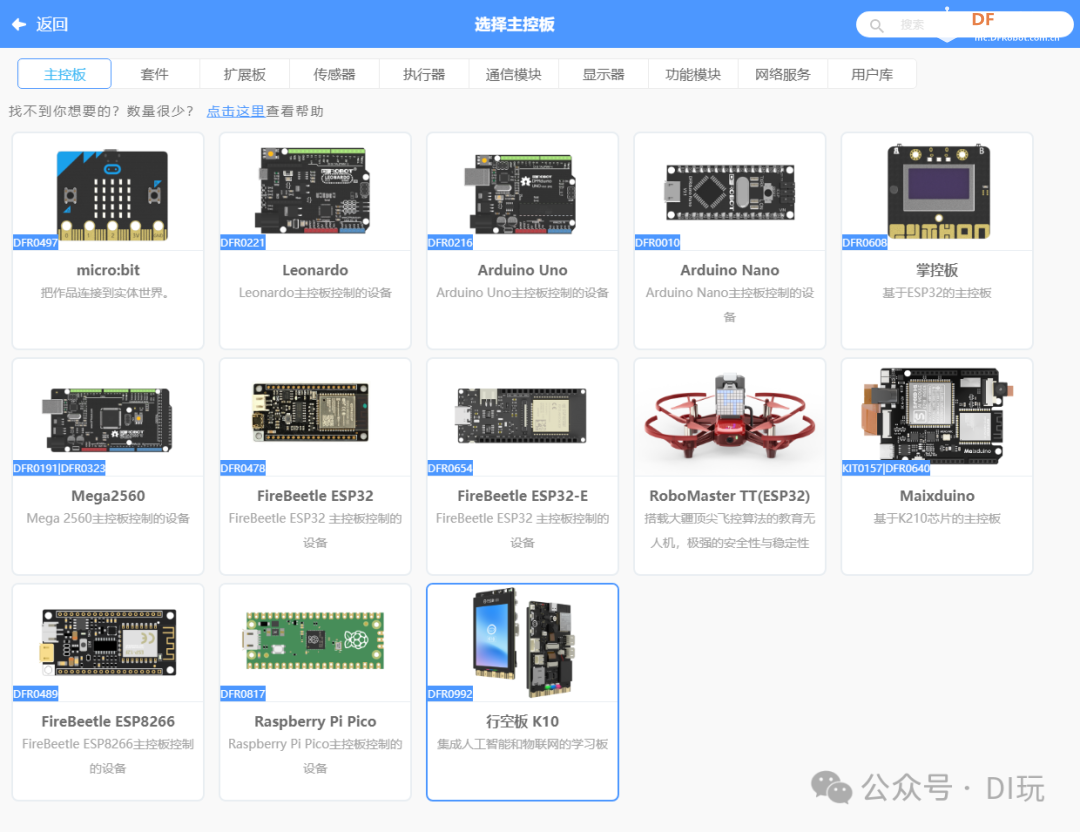Choose the Maixduino board image
The image size is (1080, 832).
(x=937, y=415)
